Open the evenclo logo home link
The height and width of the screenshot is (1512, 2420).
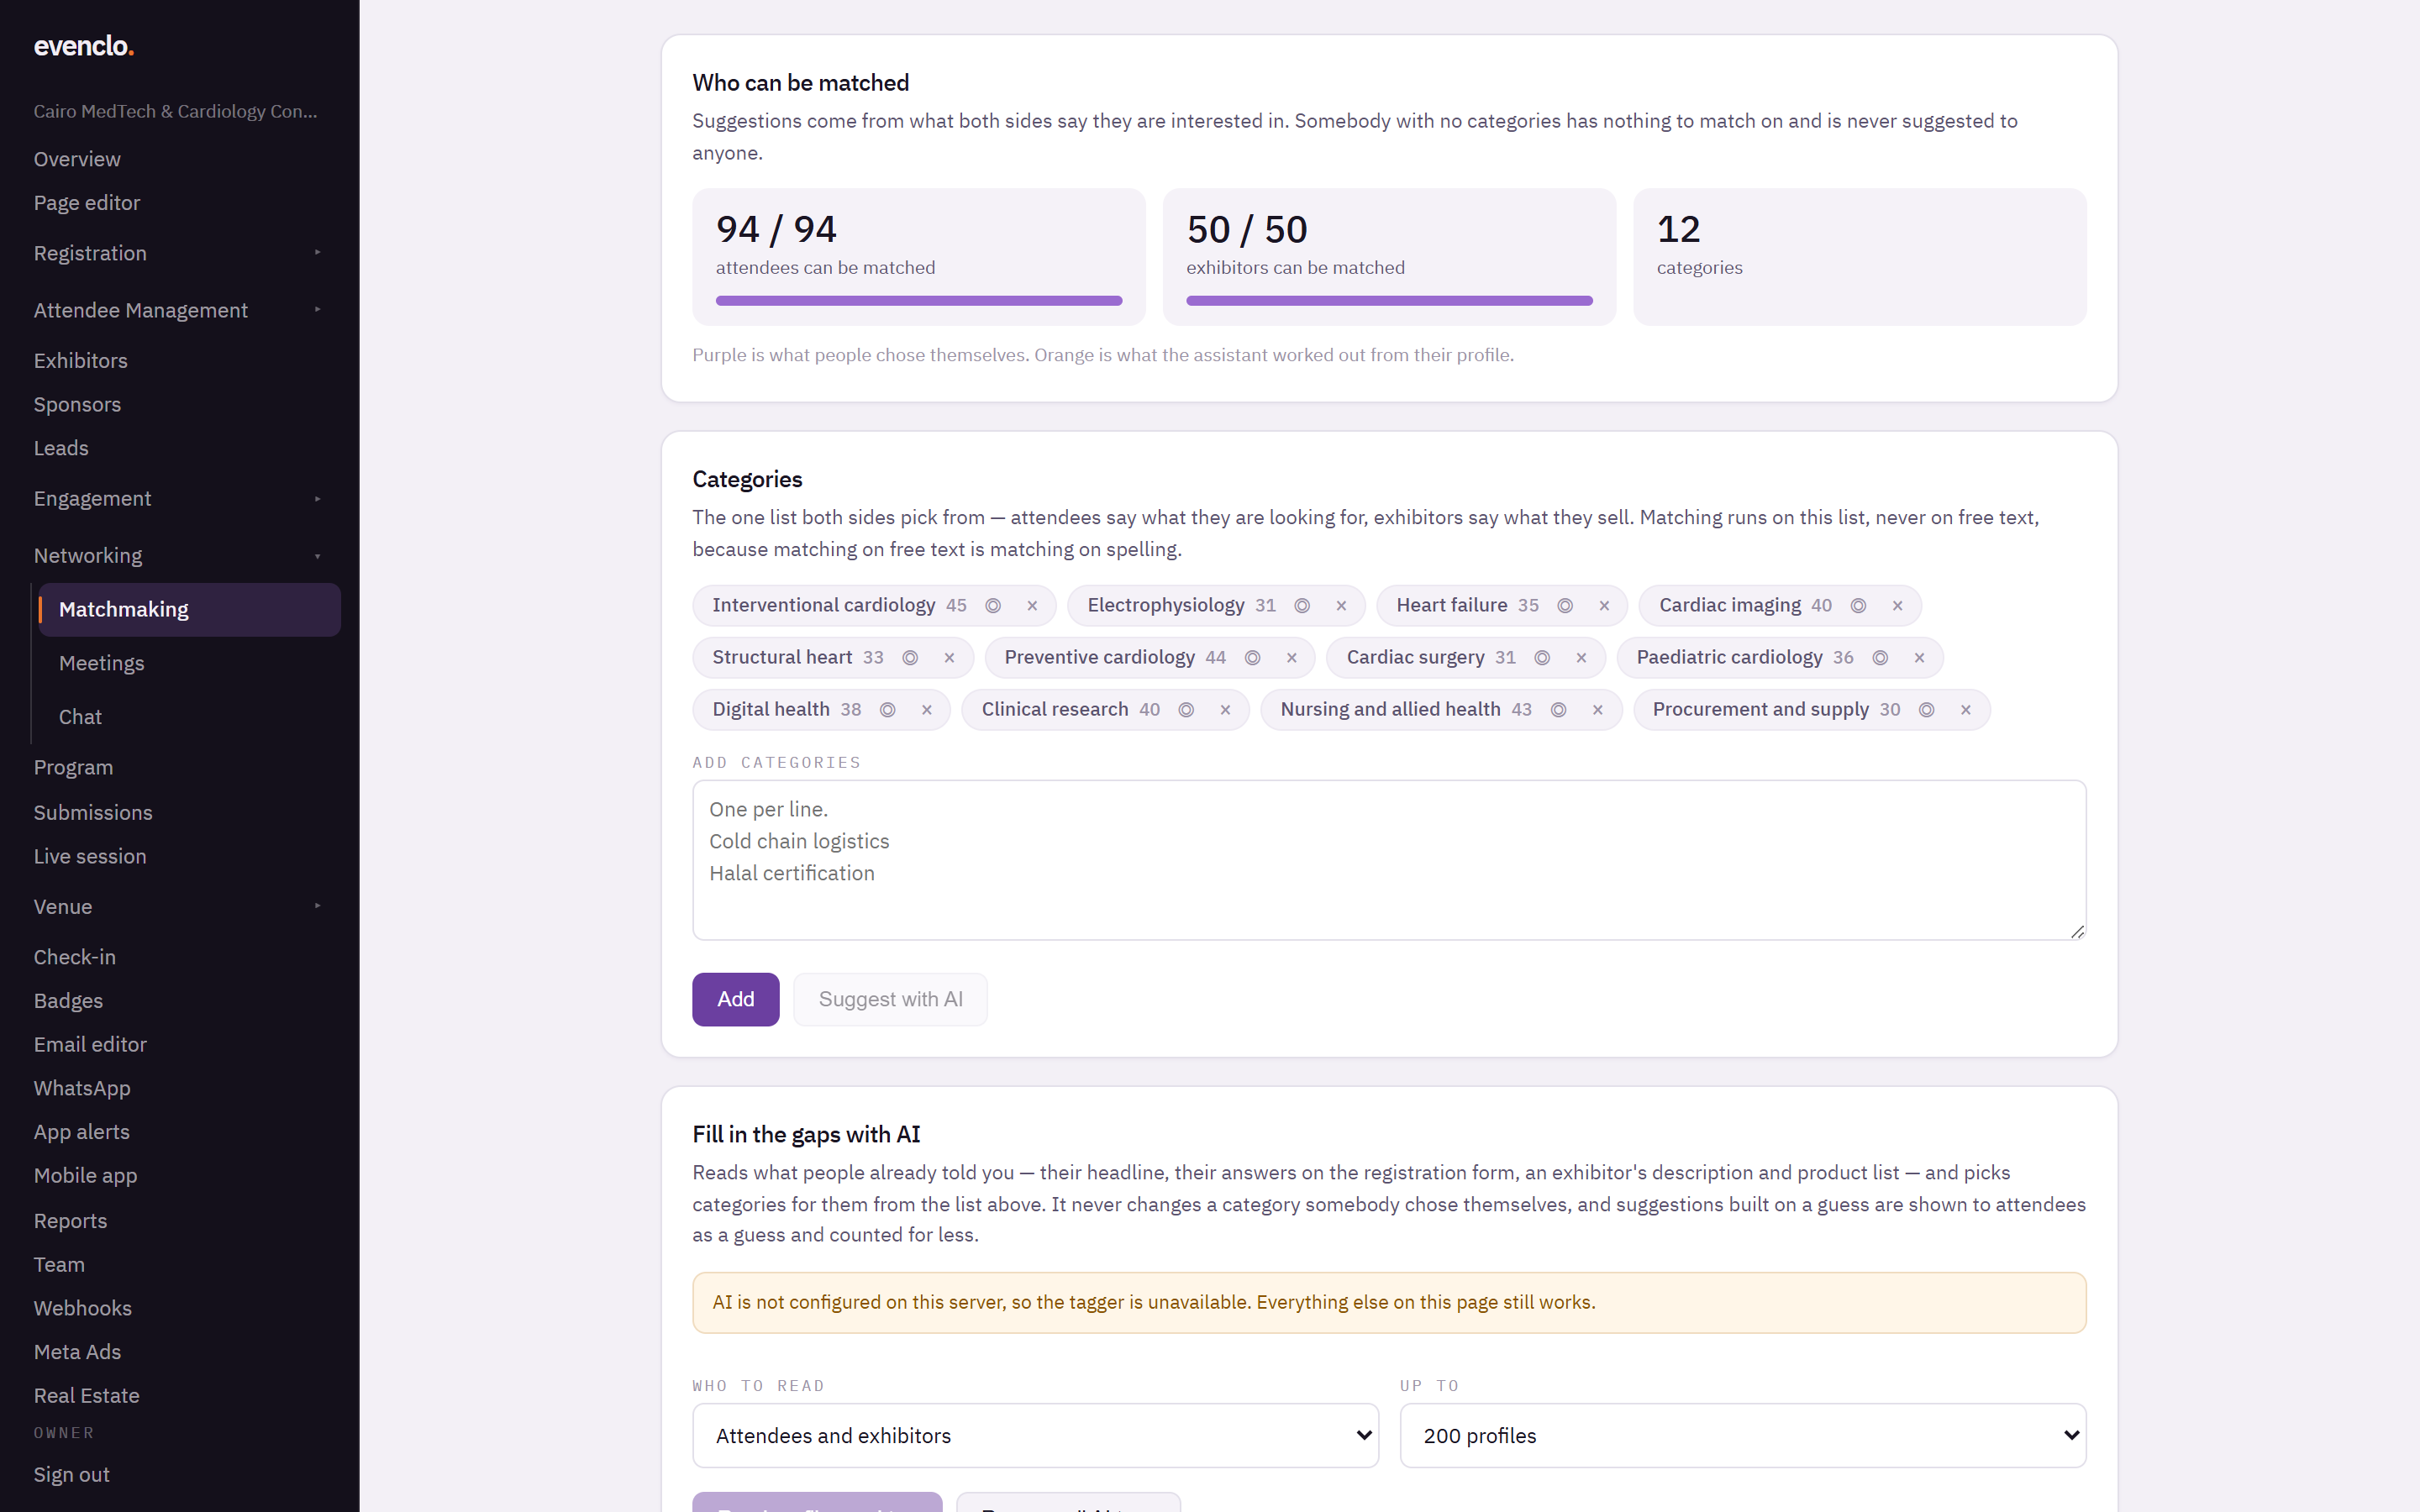click(84, 46)
